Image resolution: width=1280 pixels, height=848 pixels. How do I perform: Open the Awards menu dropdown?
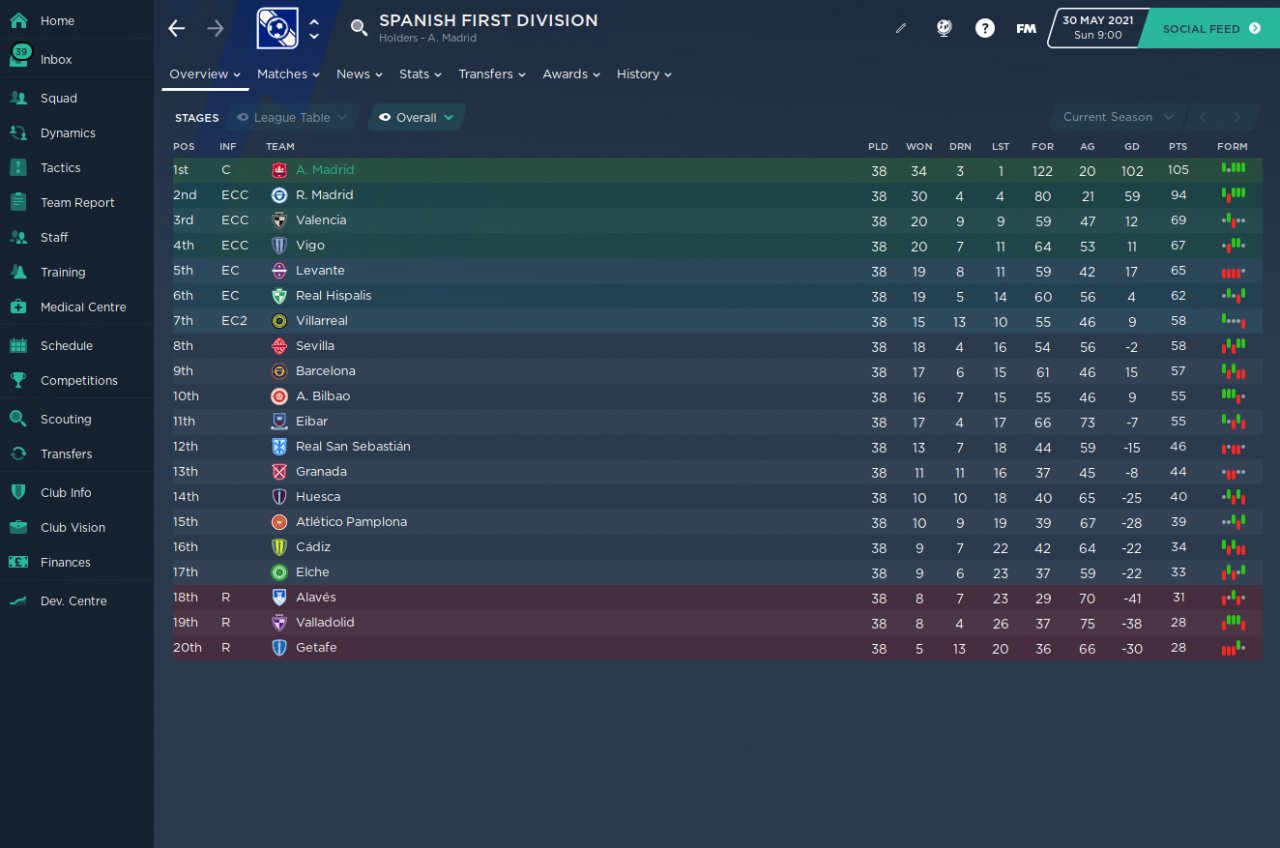tap(570, 74)
